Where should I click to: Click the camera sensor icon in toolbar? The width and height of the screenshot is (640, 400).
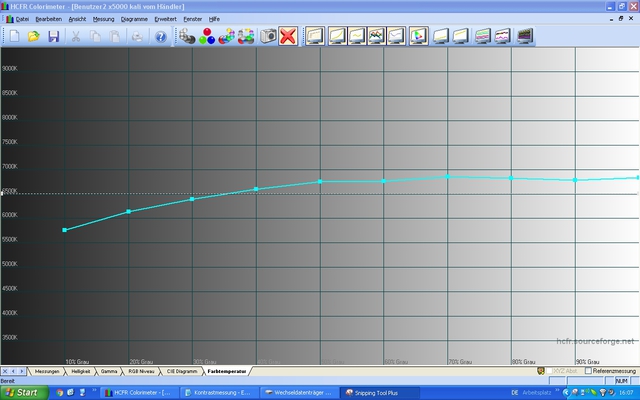click(x=268, y=36)
